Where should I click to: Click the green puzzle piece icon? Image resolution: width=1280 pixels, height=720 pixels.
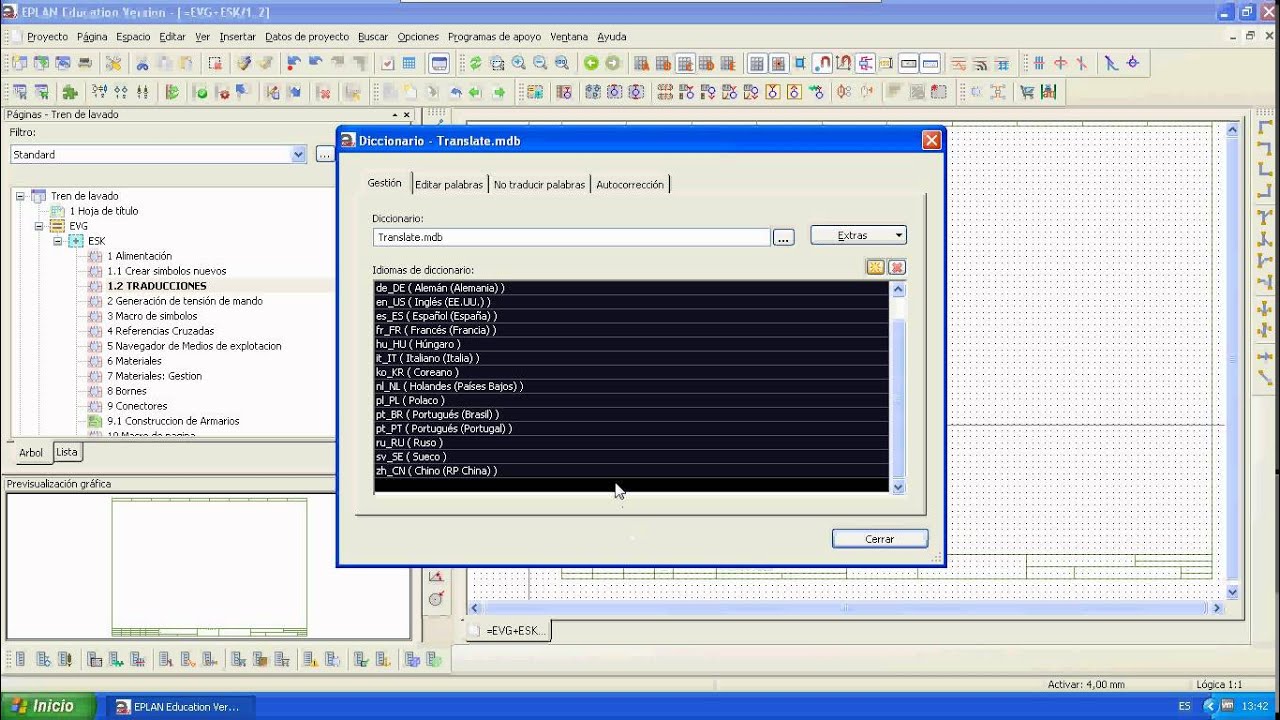[70, 92]
